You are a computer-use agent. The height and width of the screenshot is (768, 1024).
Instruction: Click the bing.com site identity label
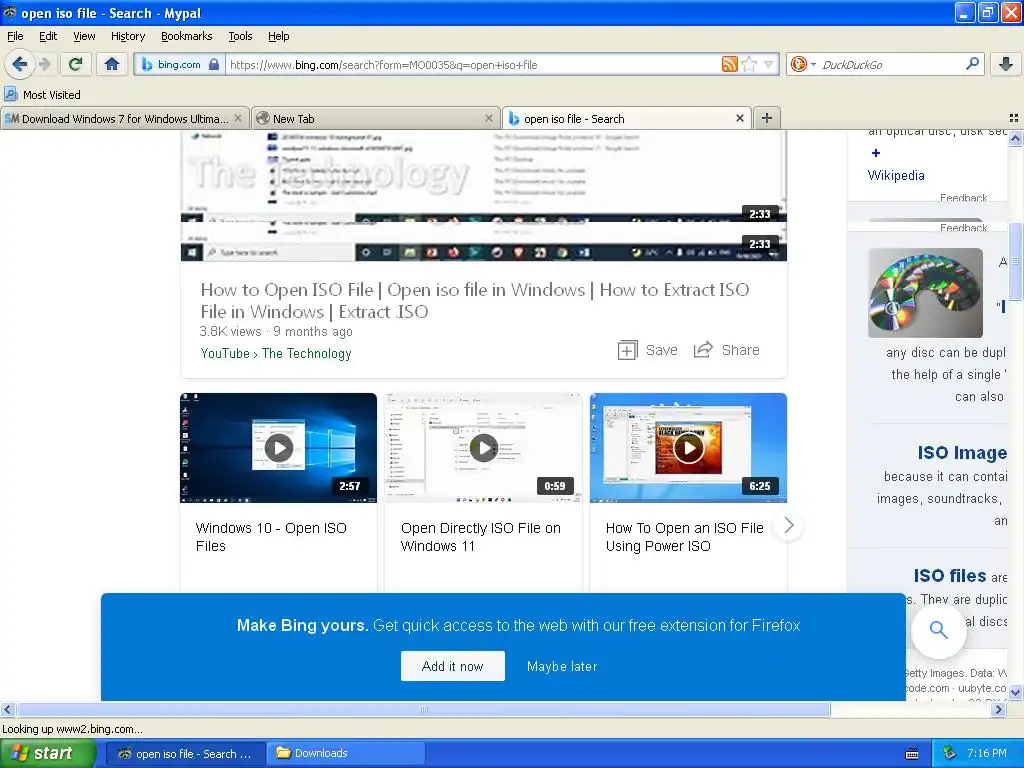tap(179, 64)
